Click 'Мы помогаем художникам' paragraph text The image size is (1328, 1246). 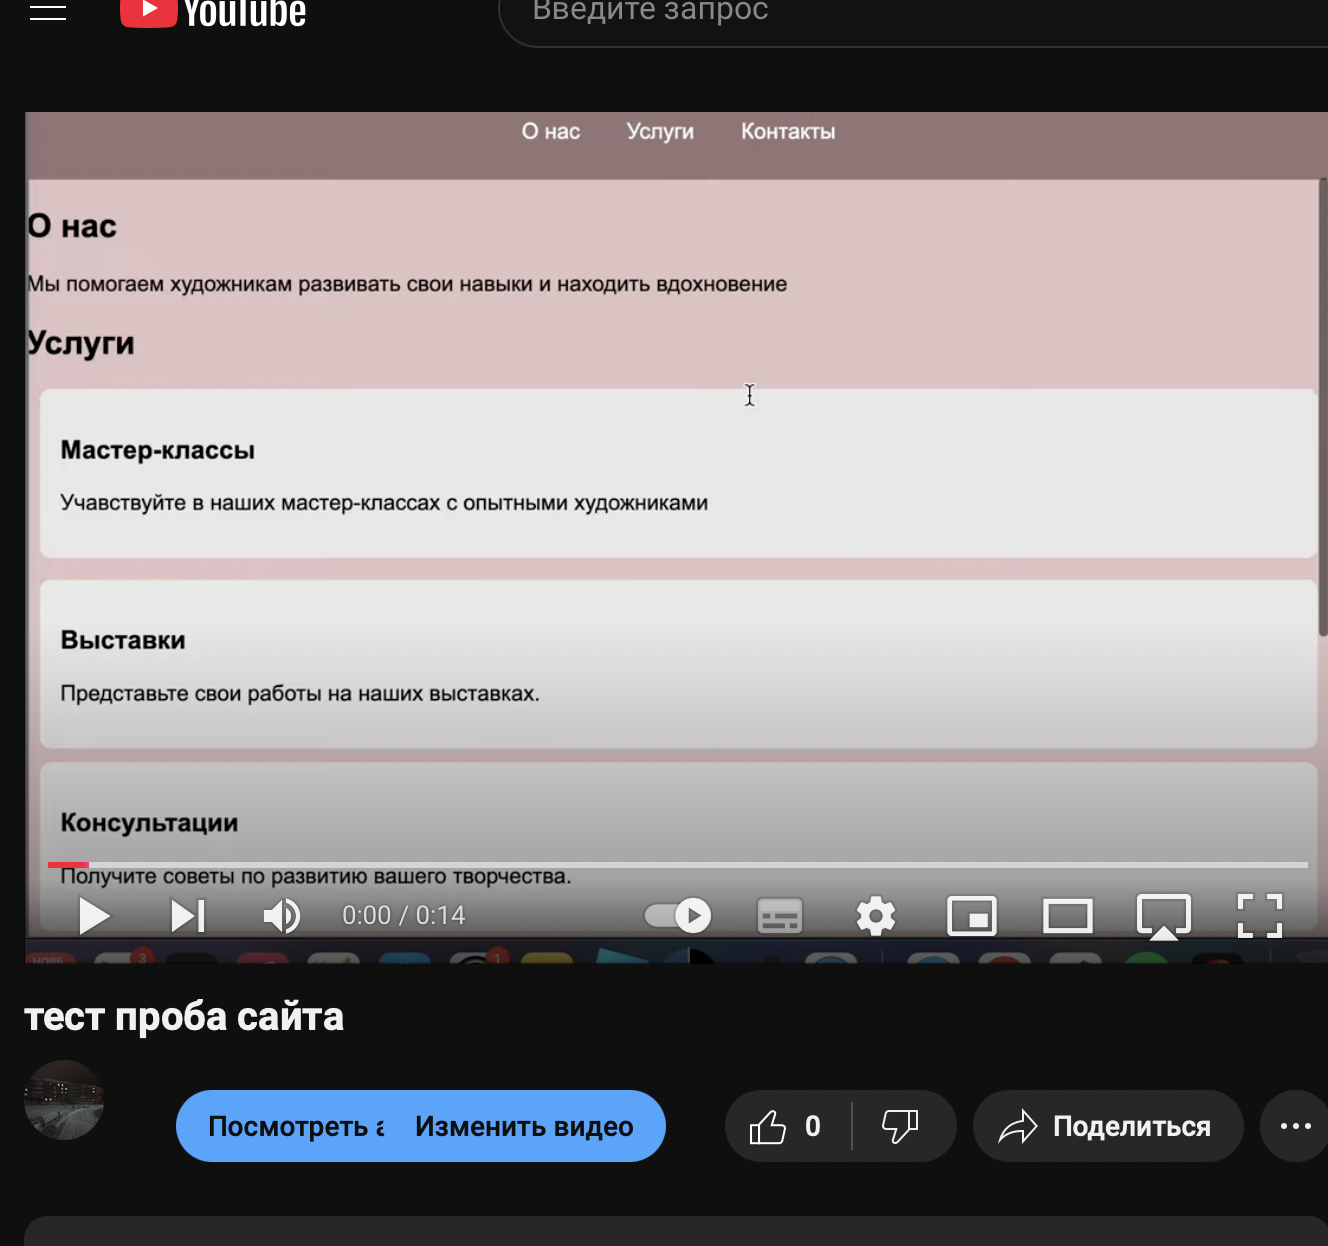click(407, 284)
